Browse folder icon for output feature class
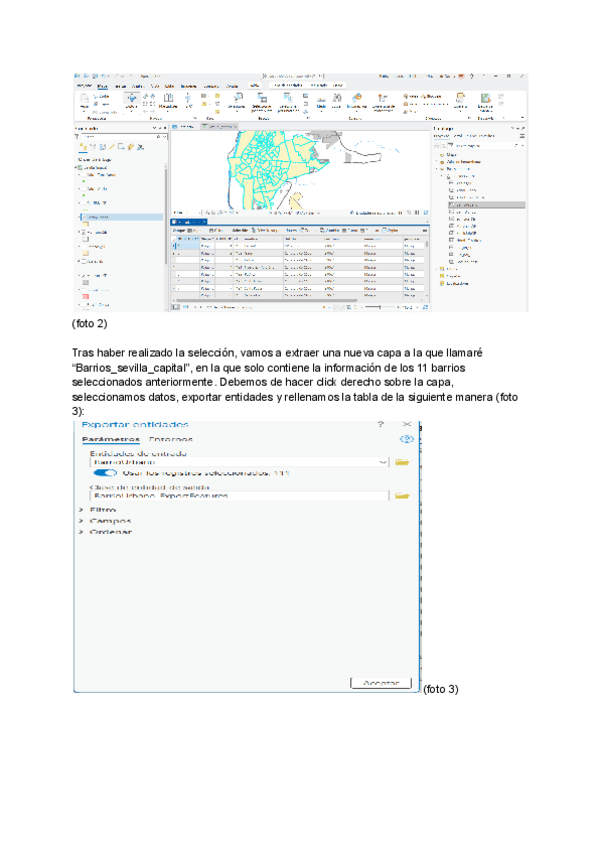The height and width of the screenshot is (848, 600). (402, 495)
